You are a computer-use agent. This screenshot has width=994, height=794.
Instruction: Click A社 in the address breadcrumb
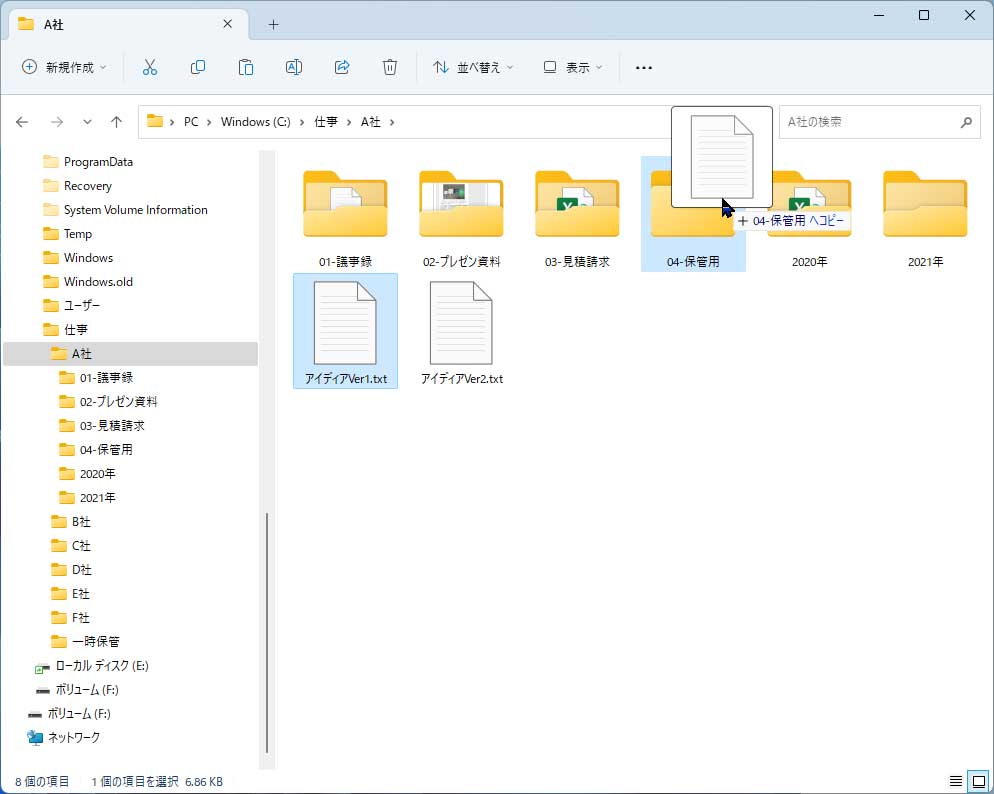371,122
